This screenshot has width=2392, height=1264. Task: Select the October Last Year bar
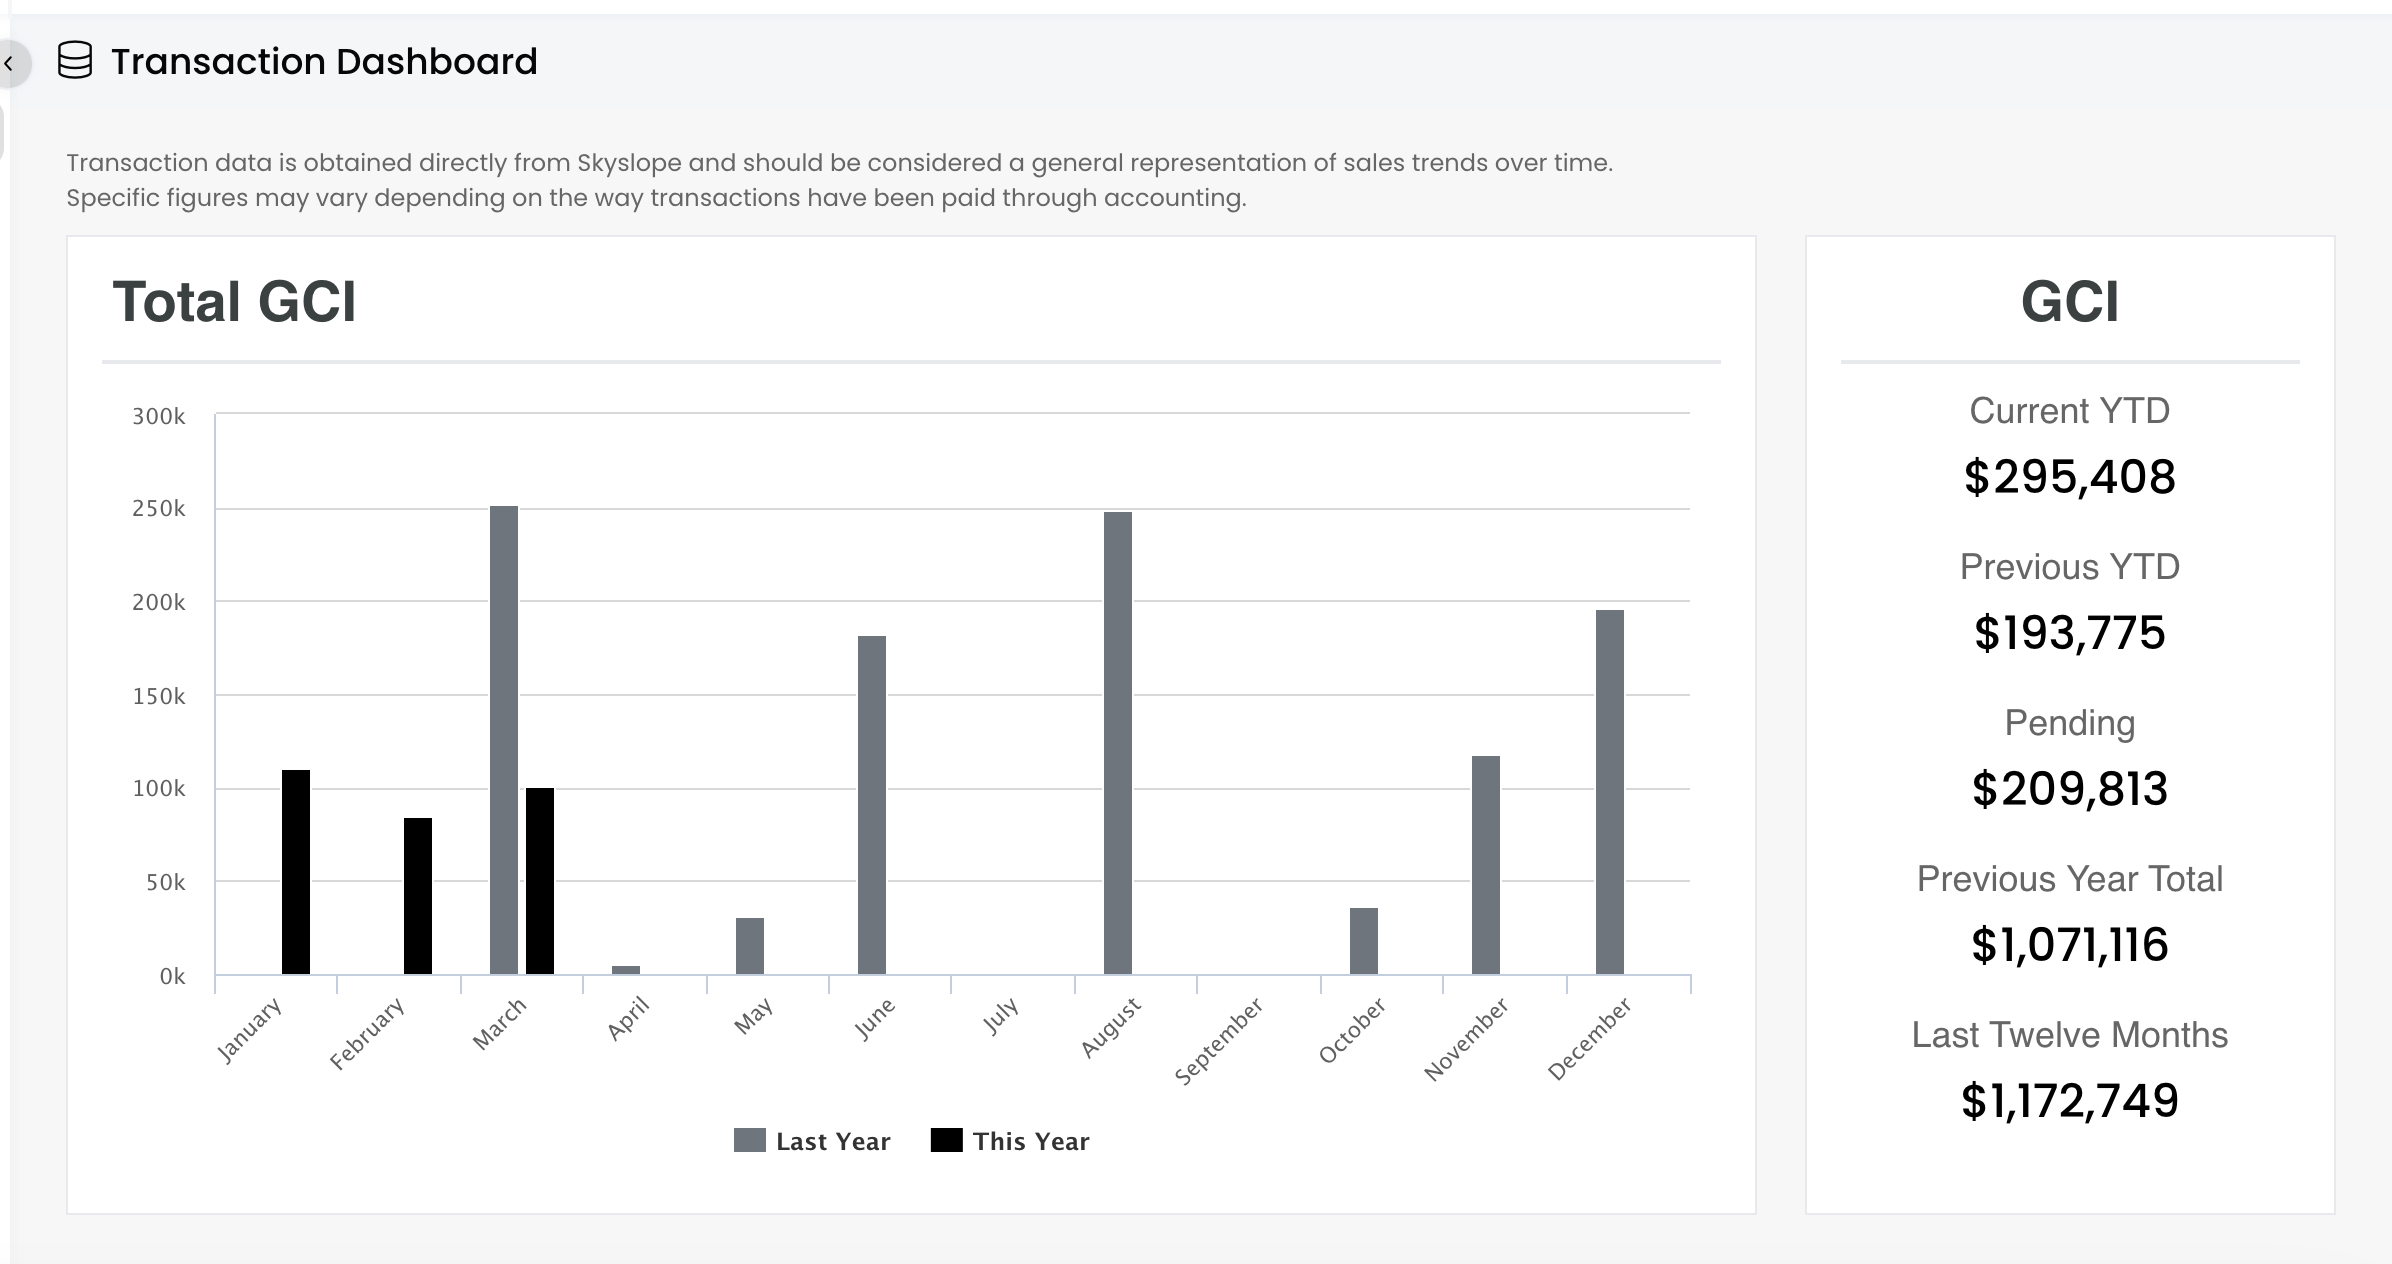coord(1364,941)
